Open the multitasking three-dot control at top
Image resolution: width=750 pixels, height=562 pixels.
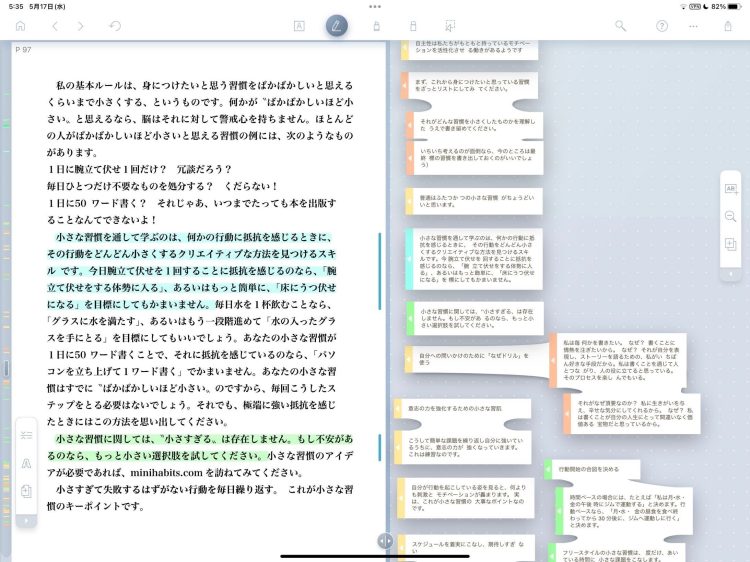pos(375,7)
